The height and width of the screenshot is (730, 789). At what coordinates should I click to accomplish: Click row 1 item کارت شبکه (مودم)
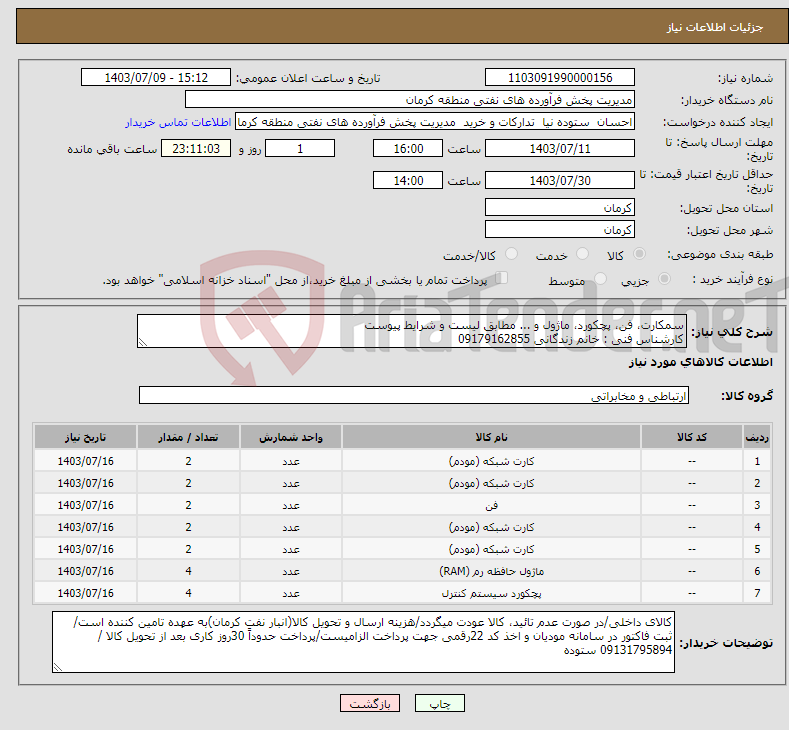[x=491, y=461]
